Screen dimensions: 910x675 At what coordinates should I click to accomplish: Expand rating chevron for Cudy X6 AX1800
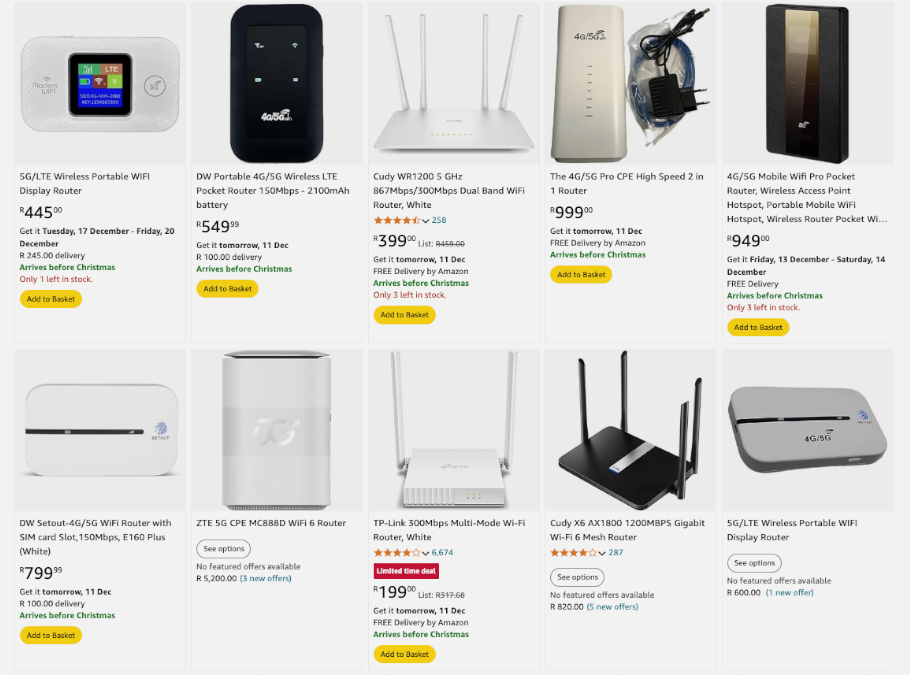click(602, 552)
